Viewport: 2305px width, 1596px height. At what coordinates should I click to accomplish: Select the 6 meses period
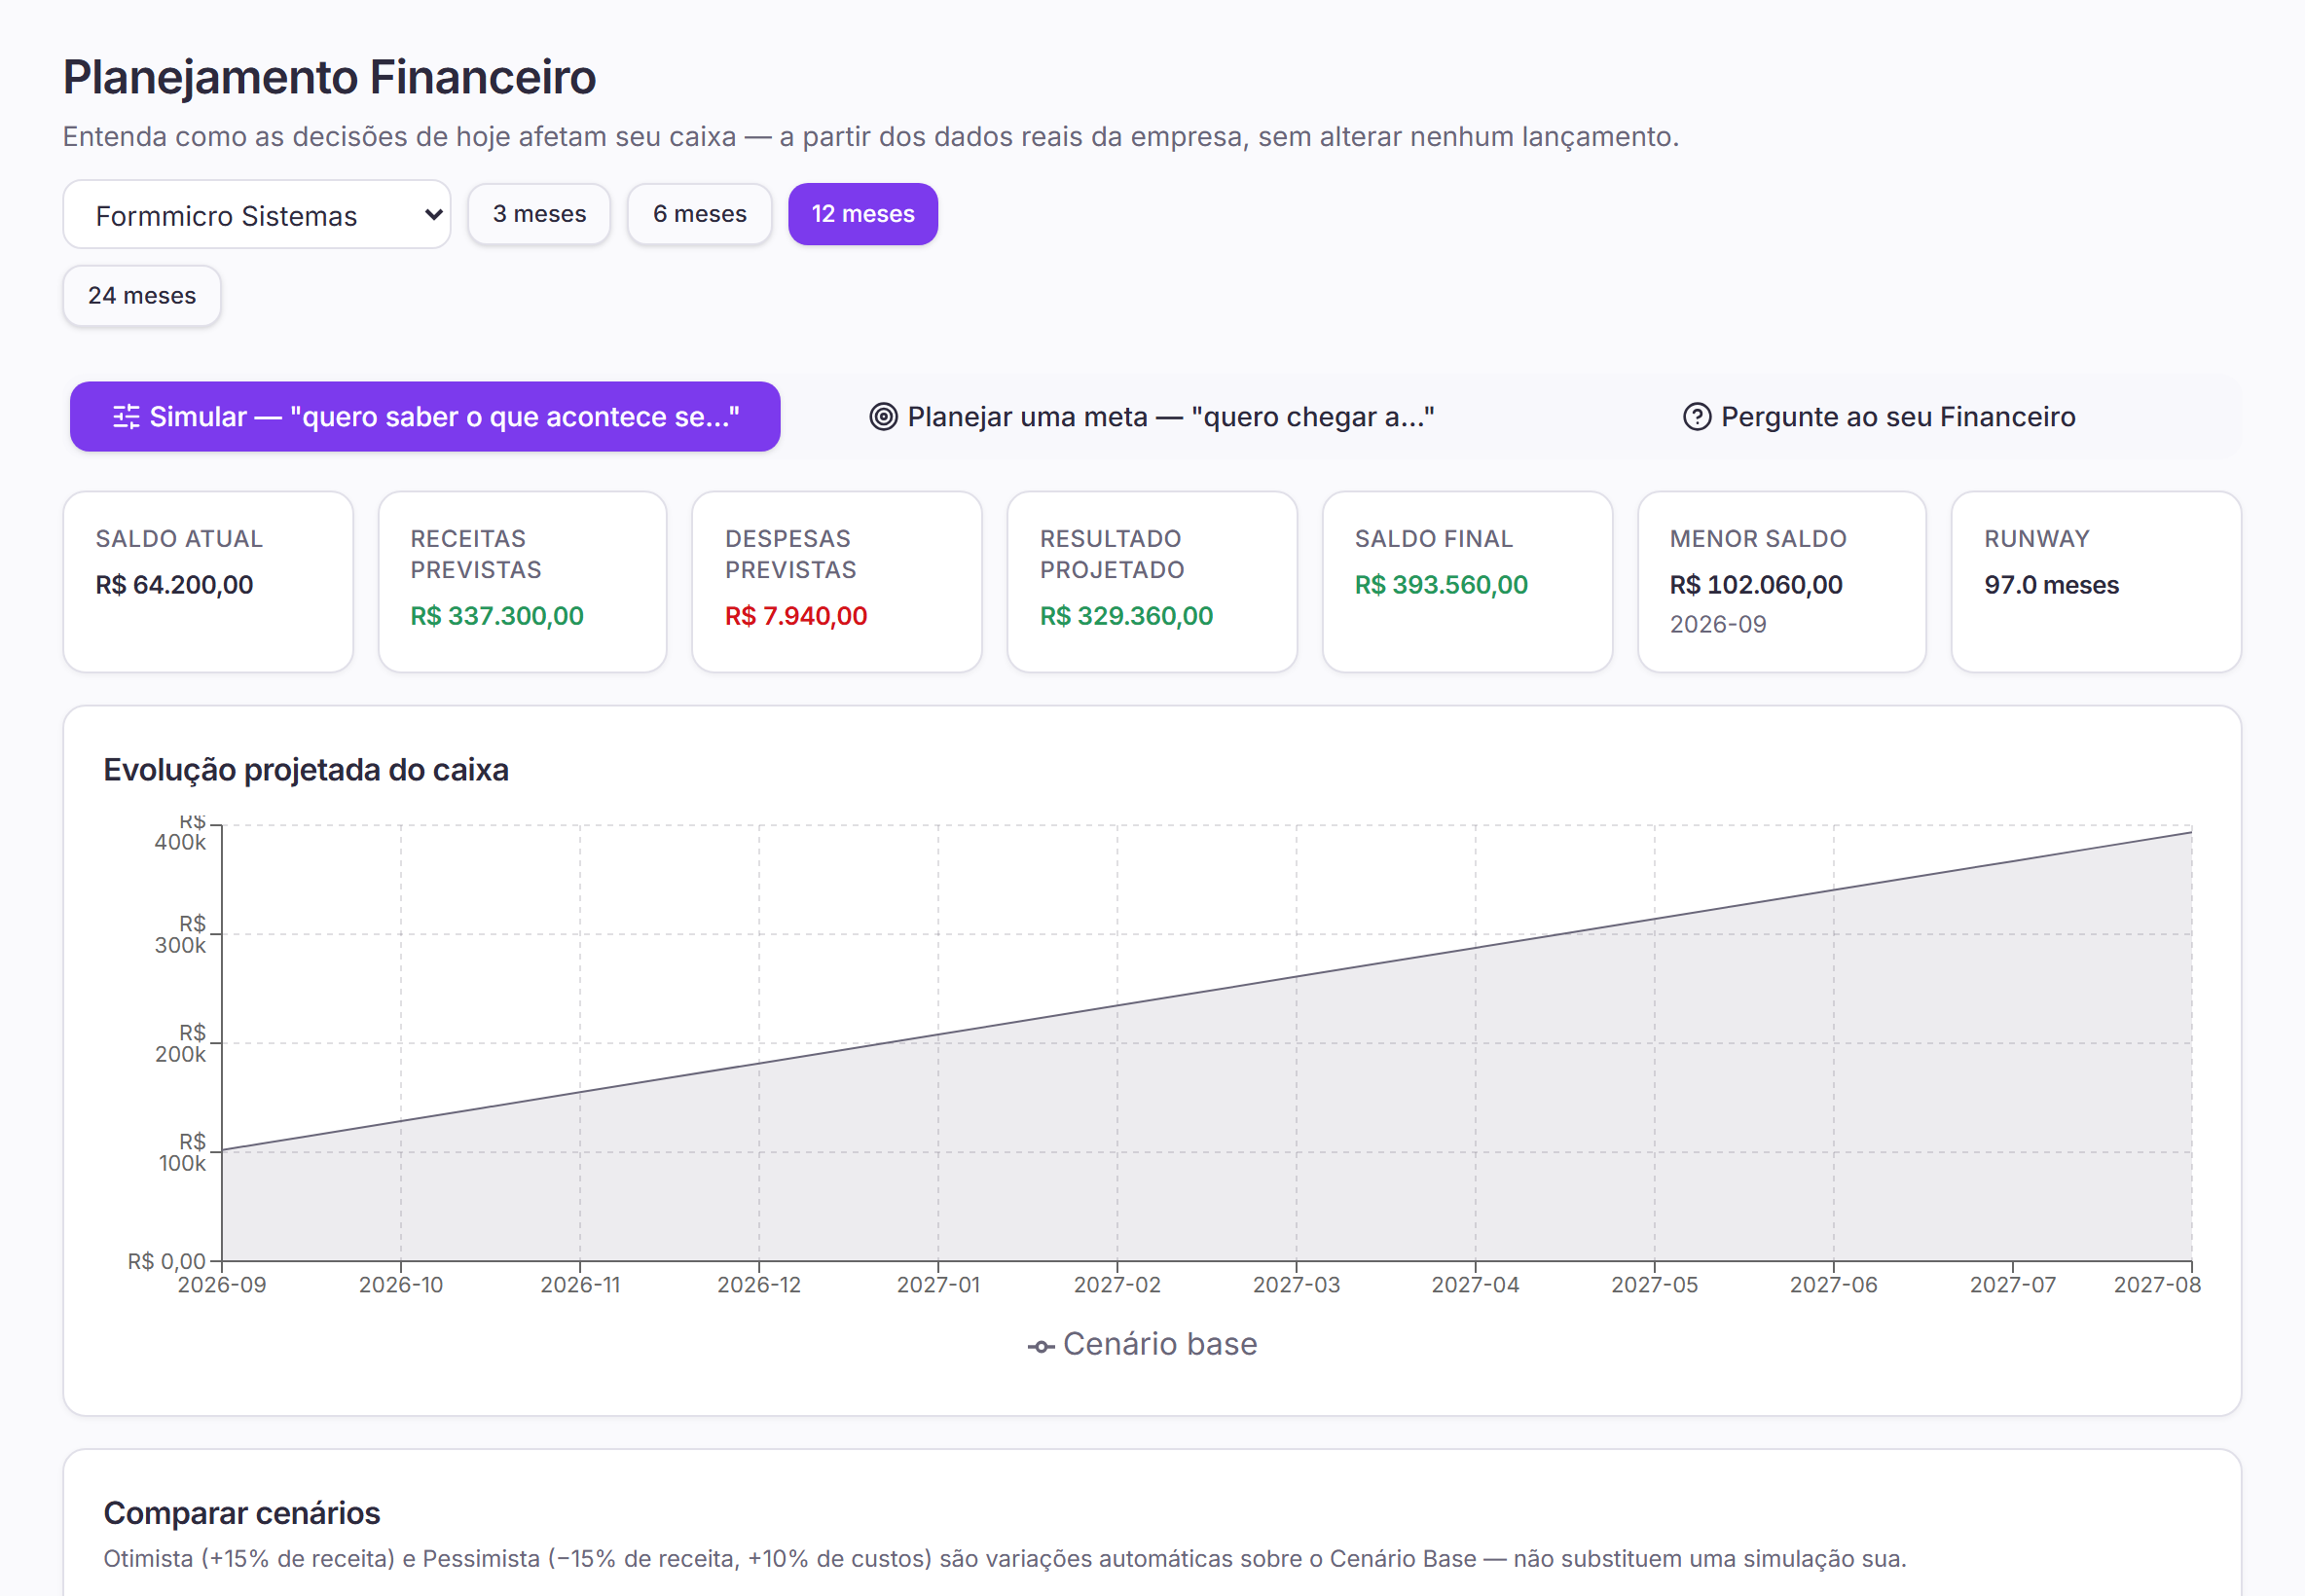click(699, 214)
